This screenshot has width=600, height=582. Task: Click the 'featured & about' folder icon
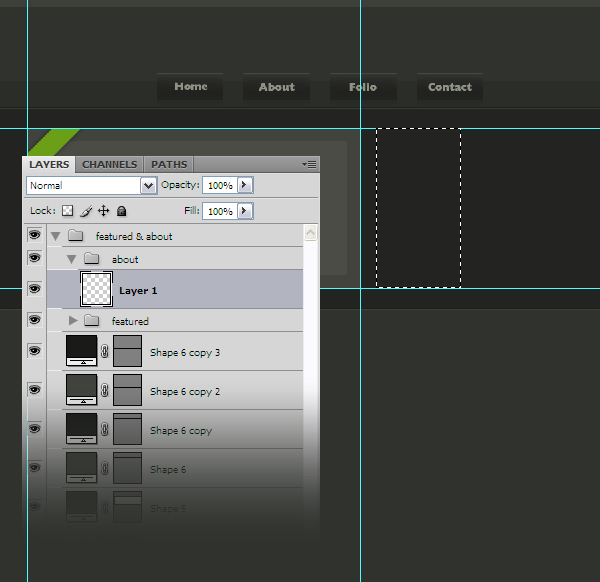(x=75, y=235)
